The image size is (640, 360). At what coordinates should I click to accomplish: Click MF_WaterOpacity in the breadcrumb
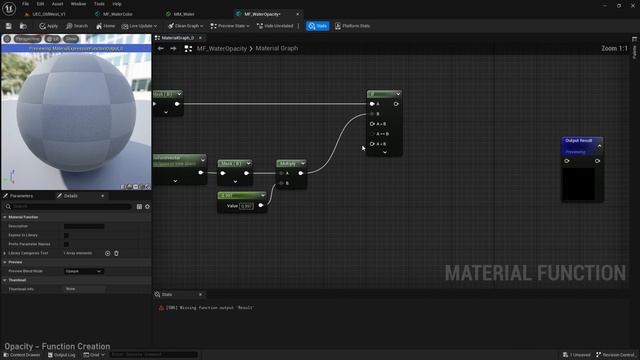222,49
